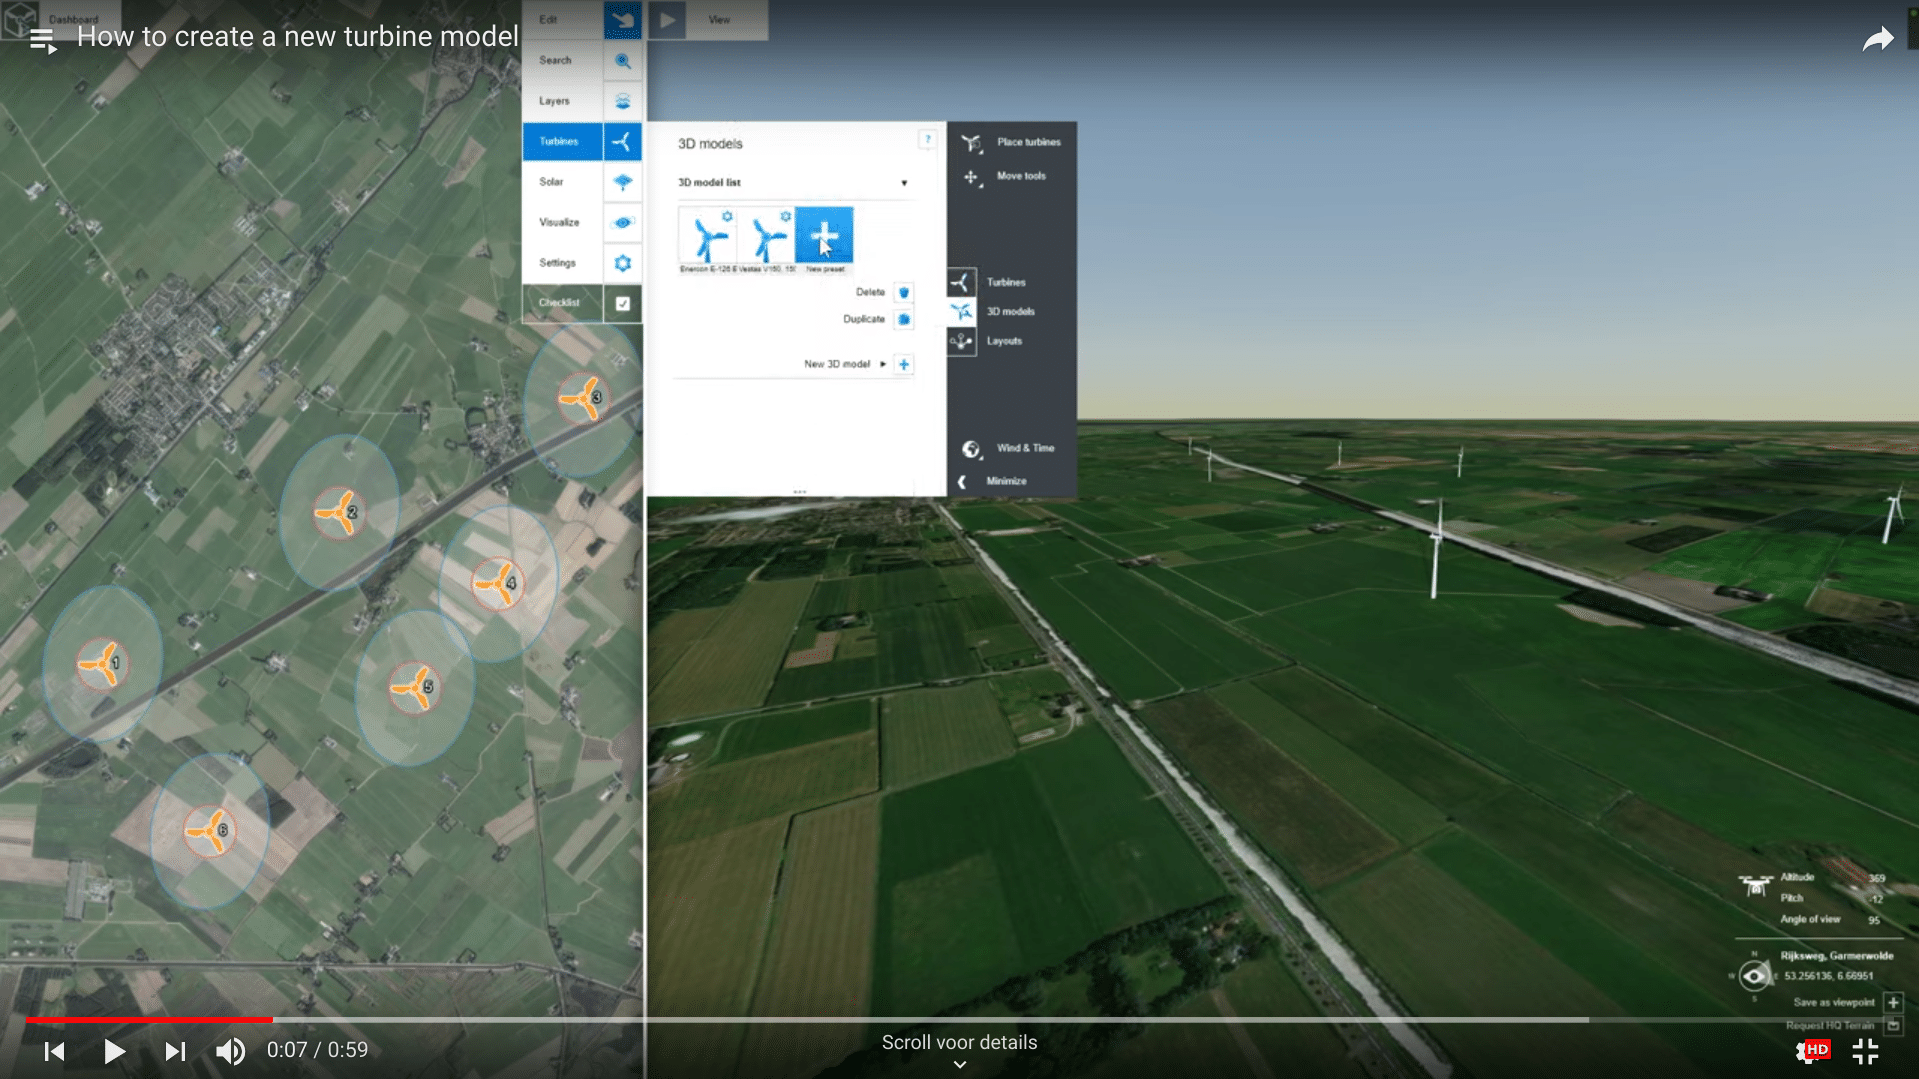Viewport: 1919px width, 1079px height.
Task: Click the drone camera icon
Action: 1755,886
